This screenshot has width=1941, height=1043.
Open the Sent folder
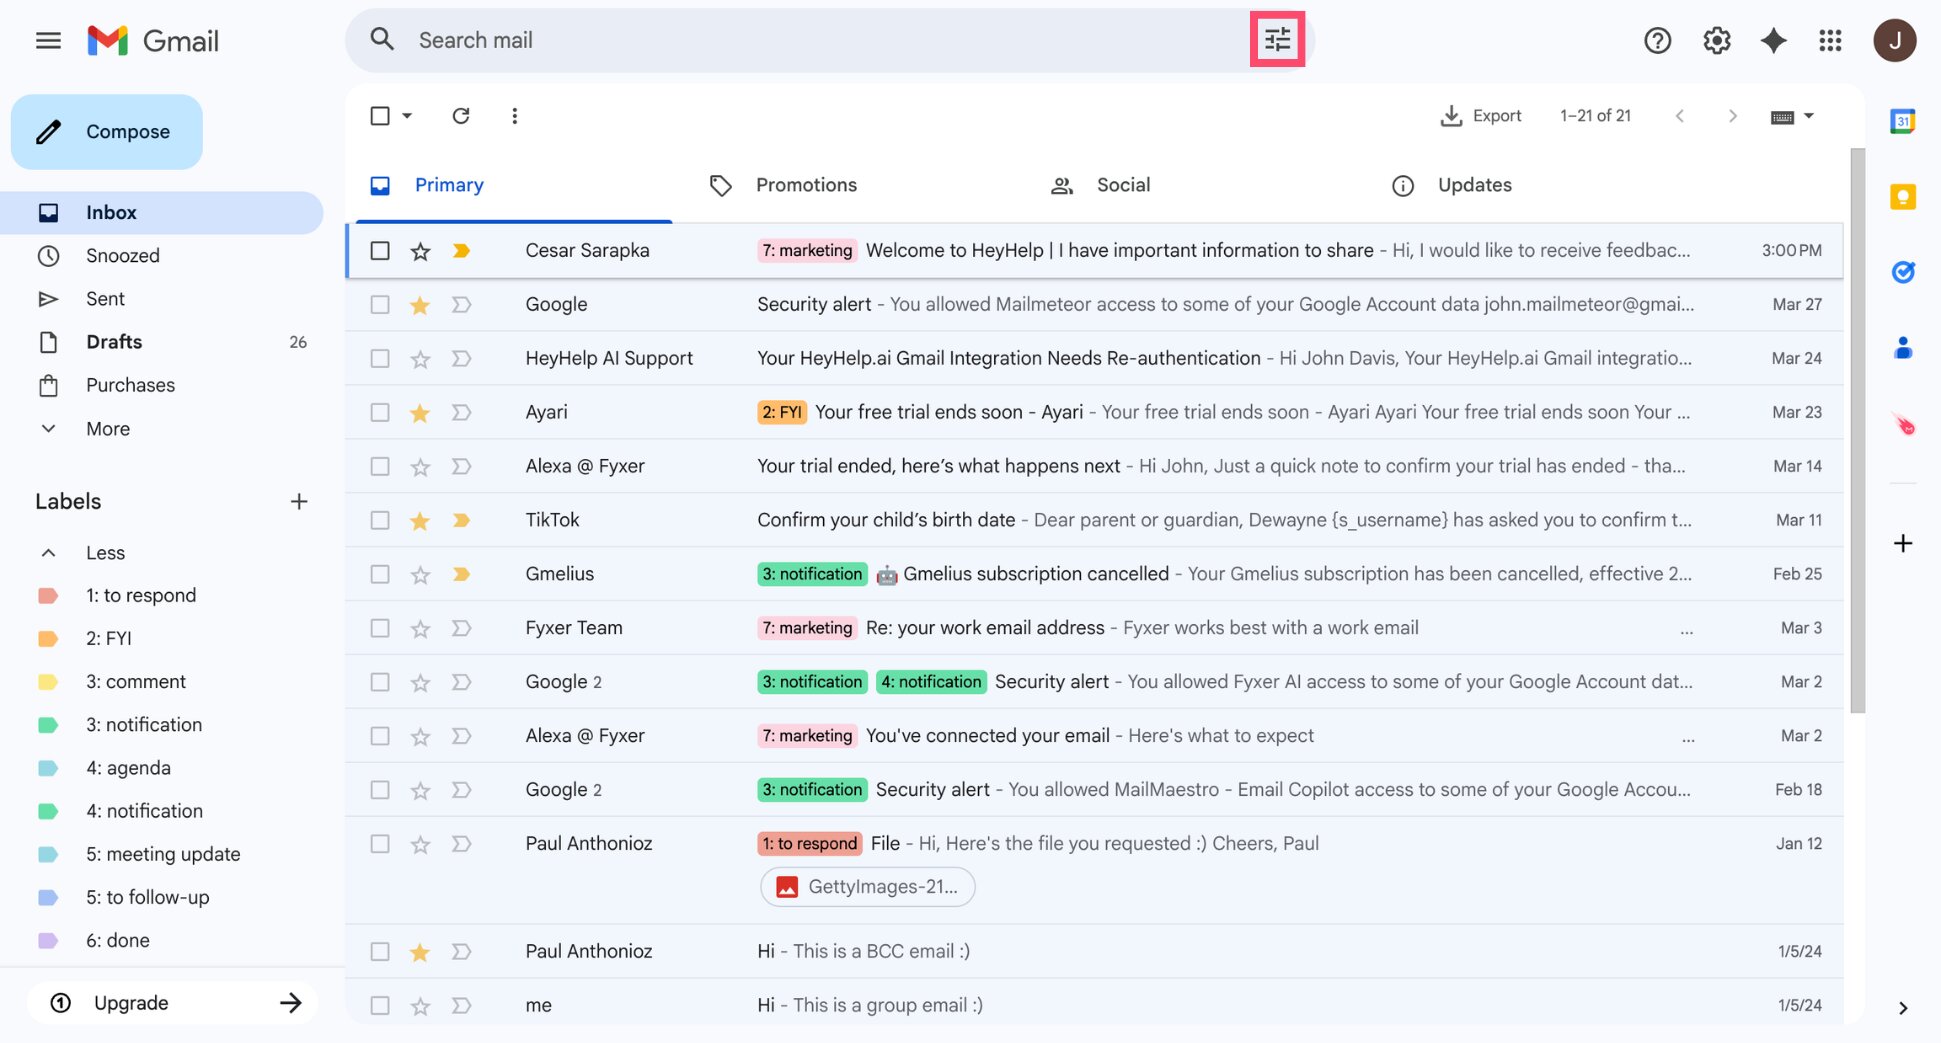162,299
